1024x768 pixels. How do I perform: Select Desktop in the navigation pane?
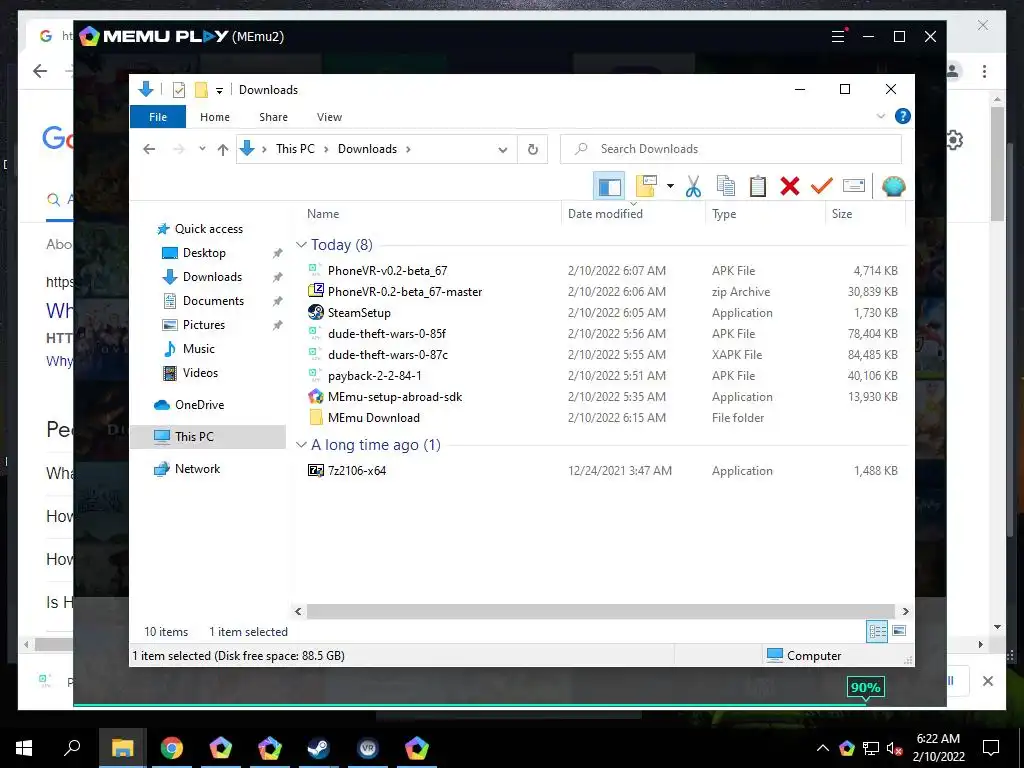[204, 253]
